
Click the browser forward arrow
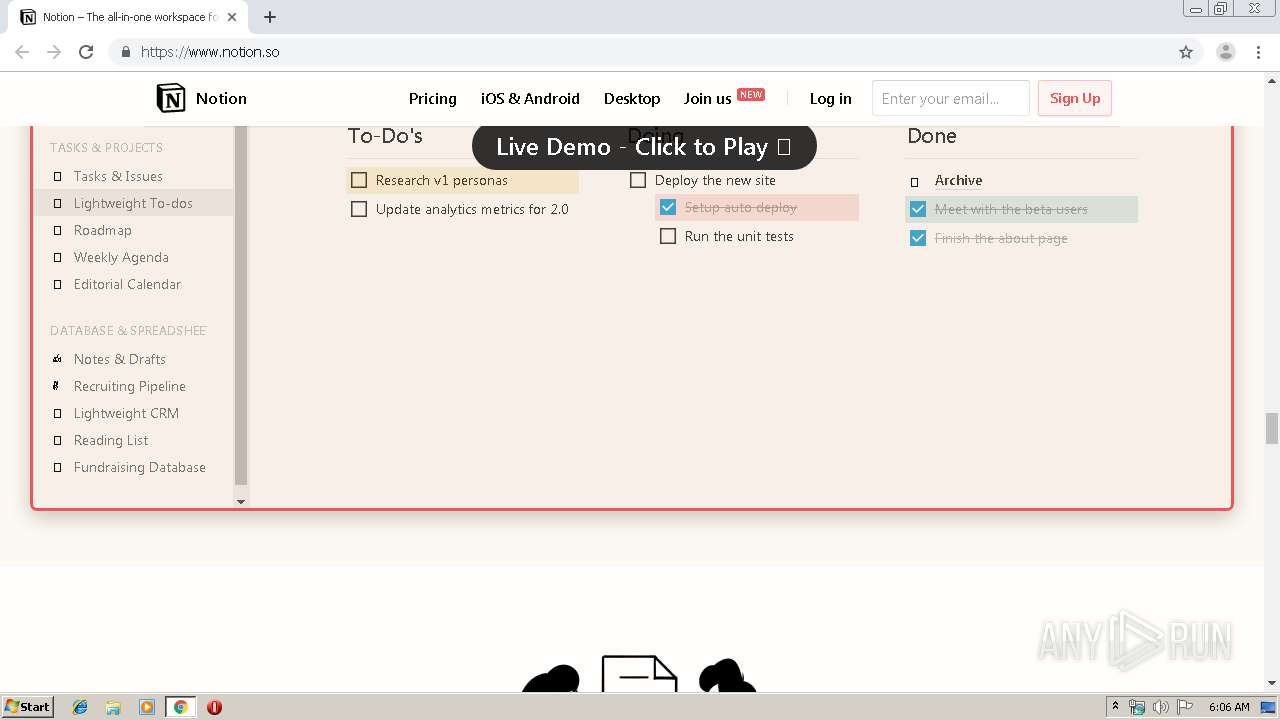click(54, 52)
